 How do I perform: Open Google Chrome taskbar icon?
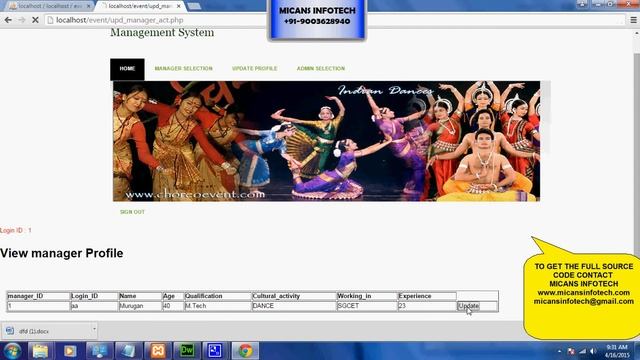(245, 351)
